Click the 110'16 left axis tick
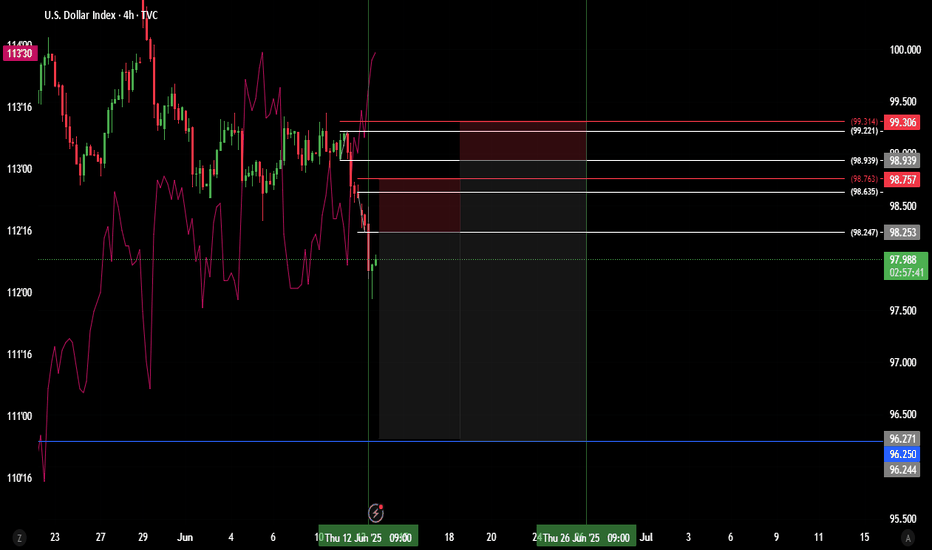932x550 pixels. point(19,478)
